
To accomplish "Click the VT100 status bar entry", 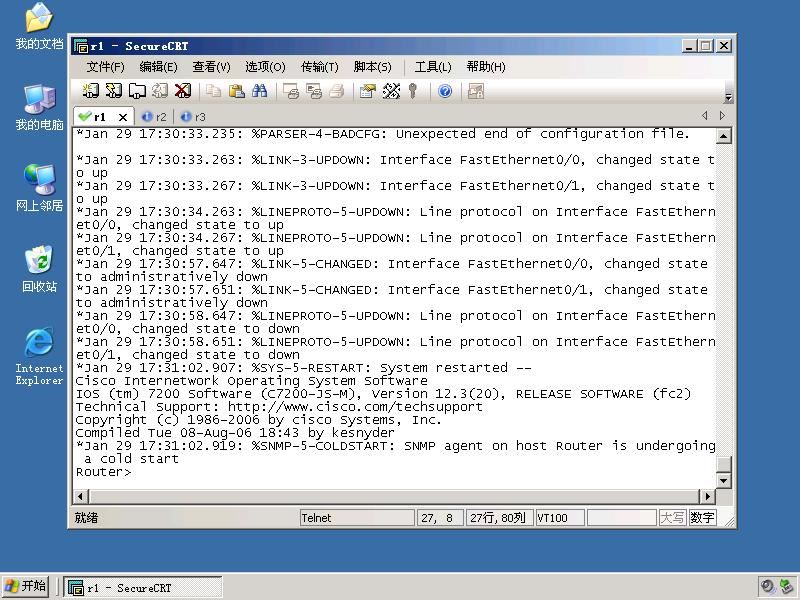I will [560, 518].
